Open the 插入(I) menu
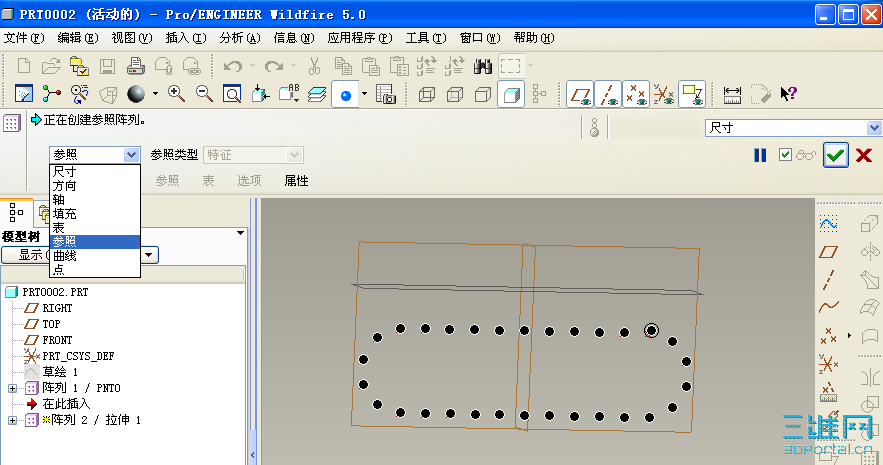883x465 pixels. pos(186,38)
